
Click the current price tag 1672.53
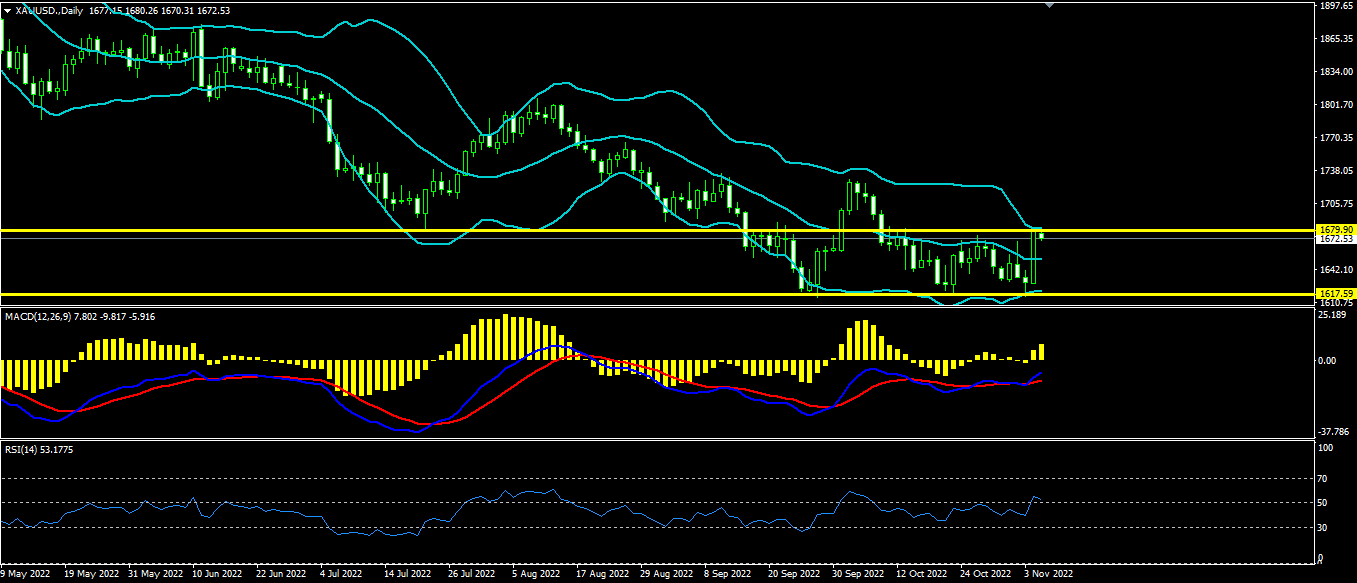(1335, 239)
